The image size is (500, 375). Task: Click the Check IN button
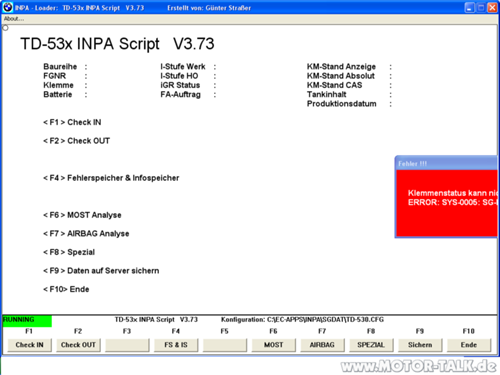[x=29, y=345]
